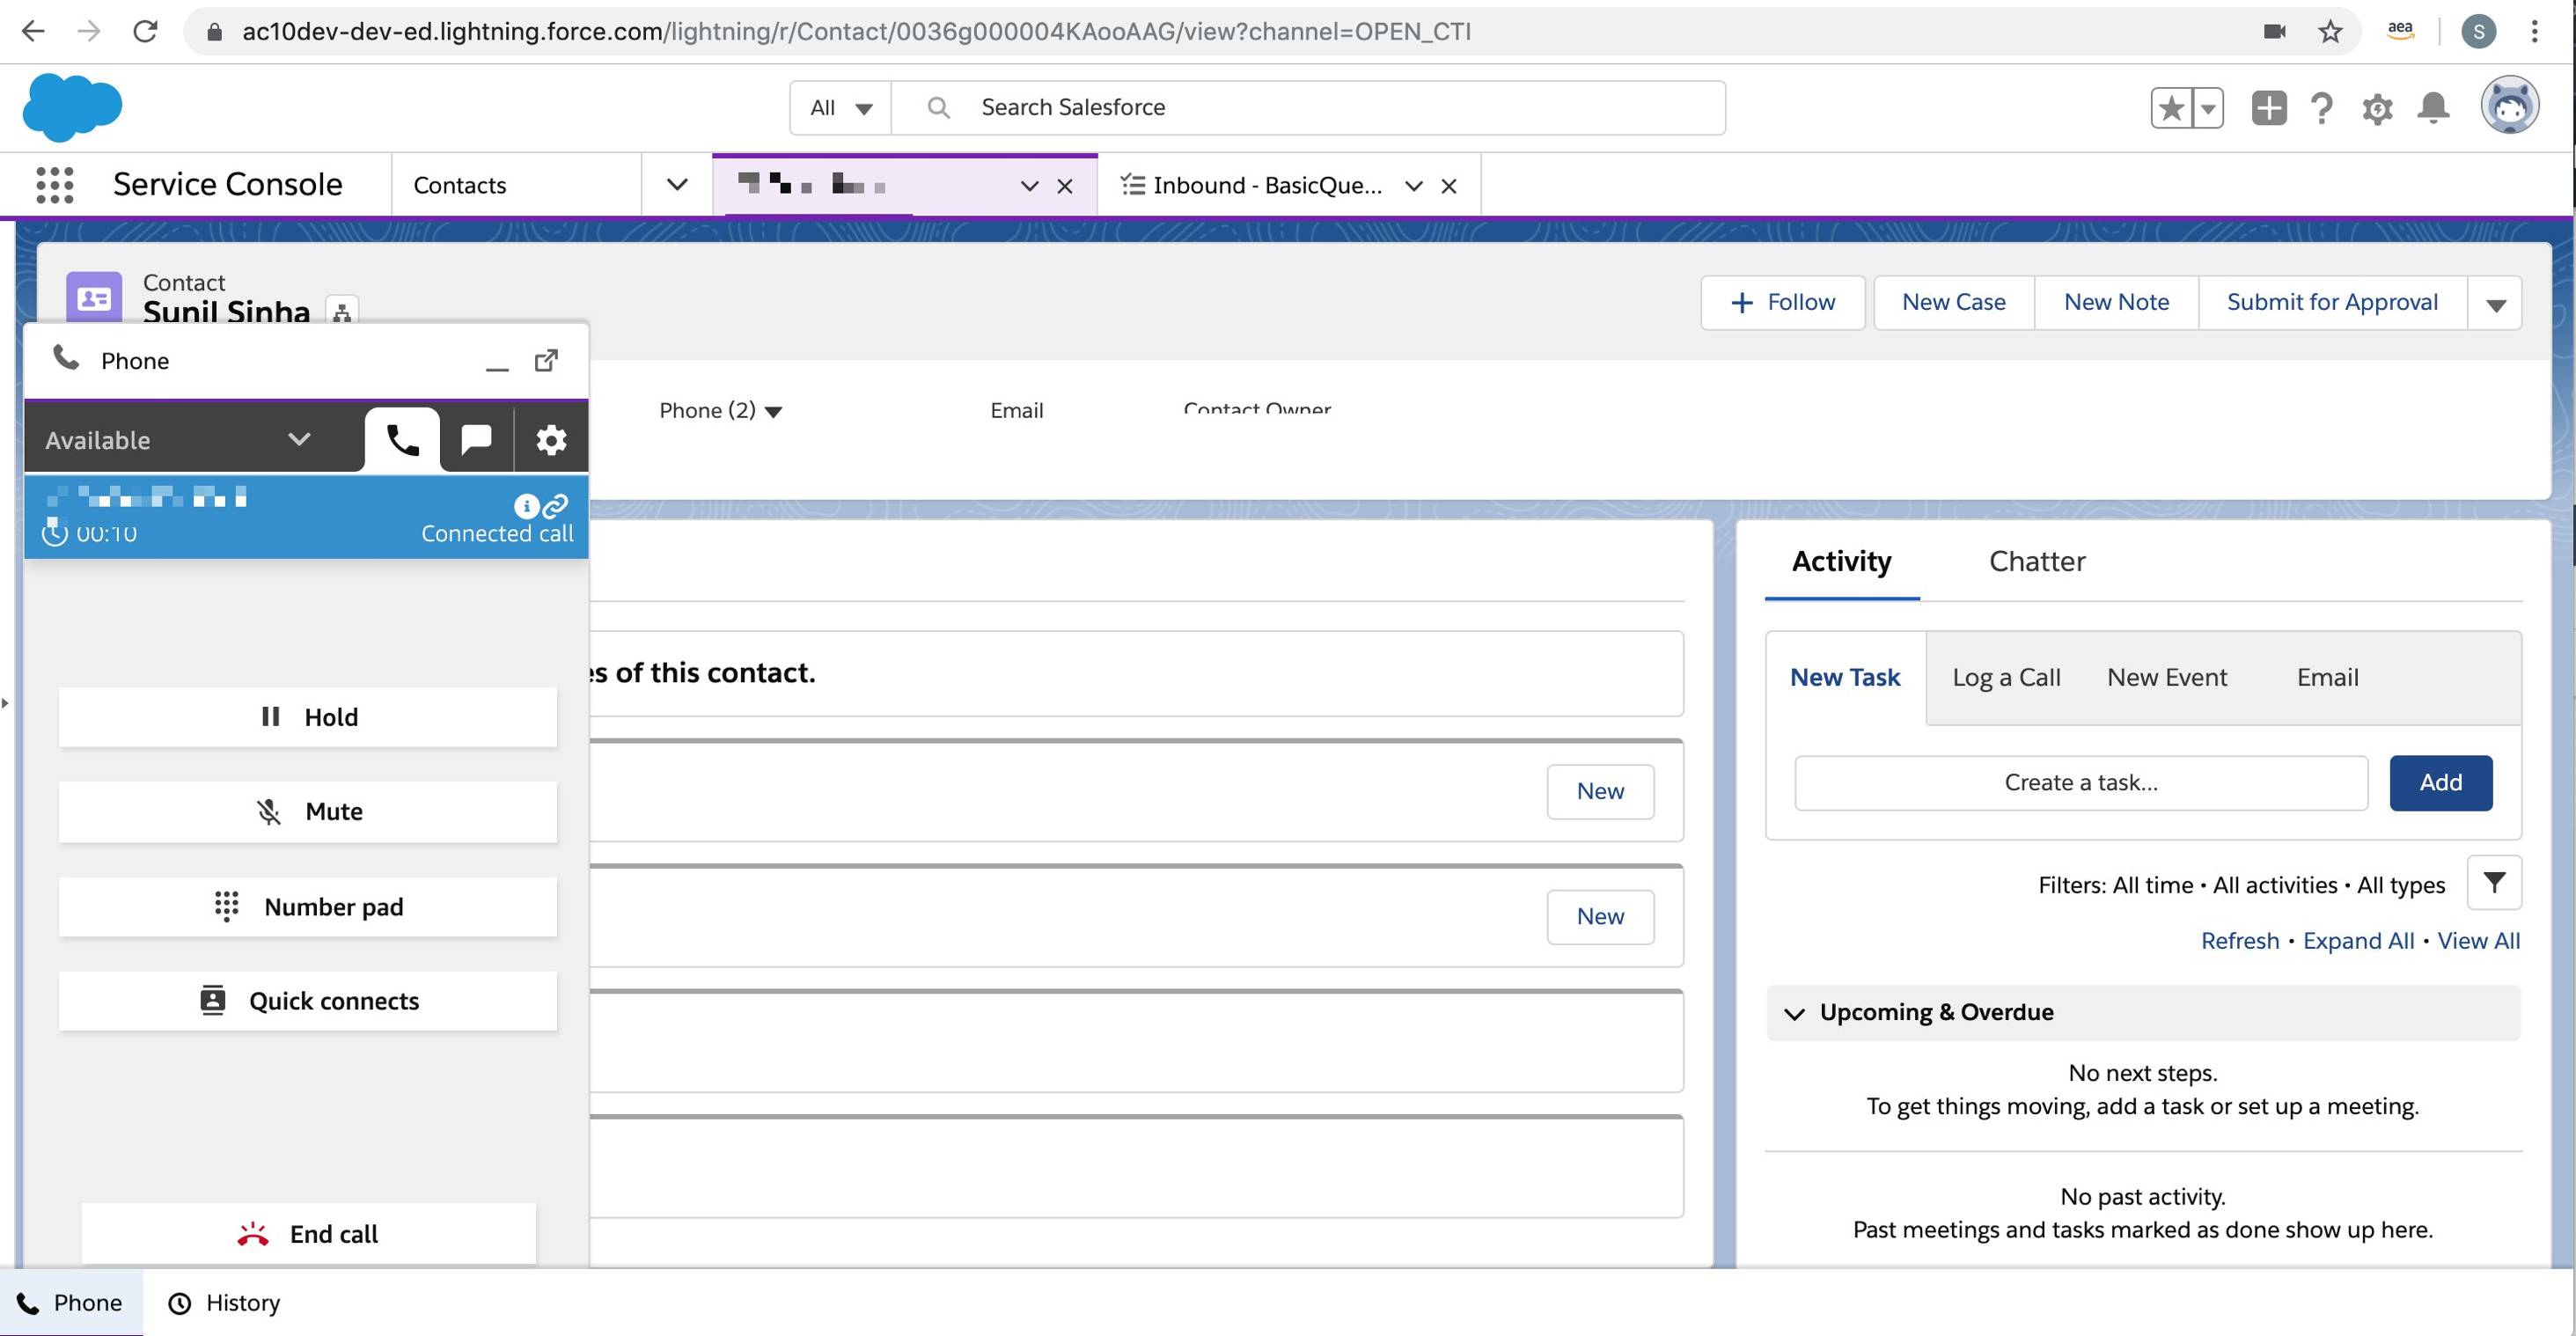Image resolution: width=2576 pixels, height=1336 pixels.
Task: Open the notifications bell
Action: (x=2432, y=107)
